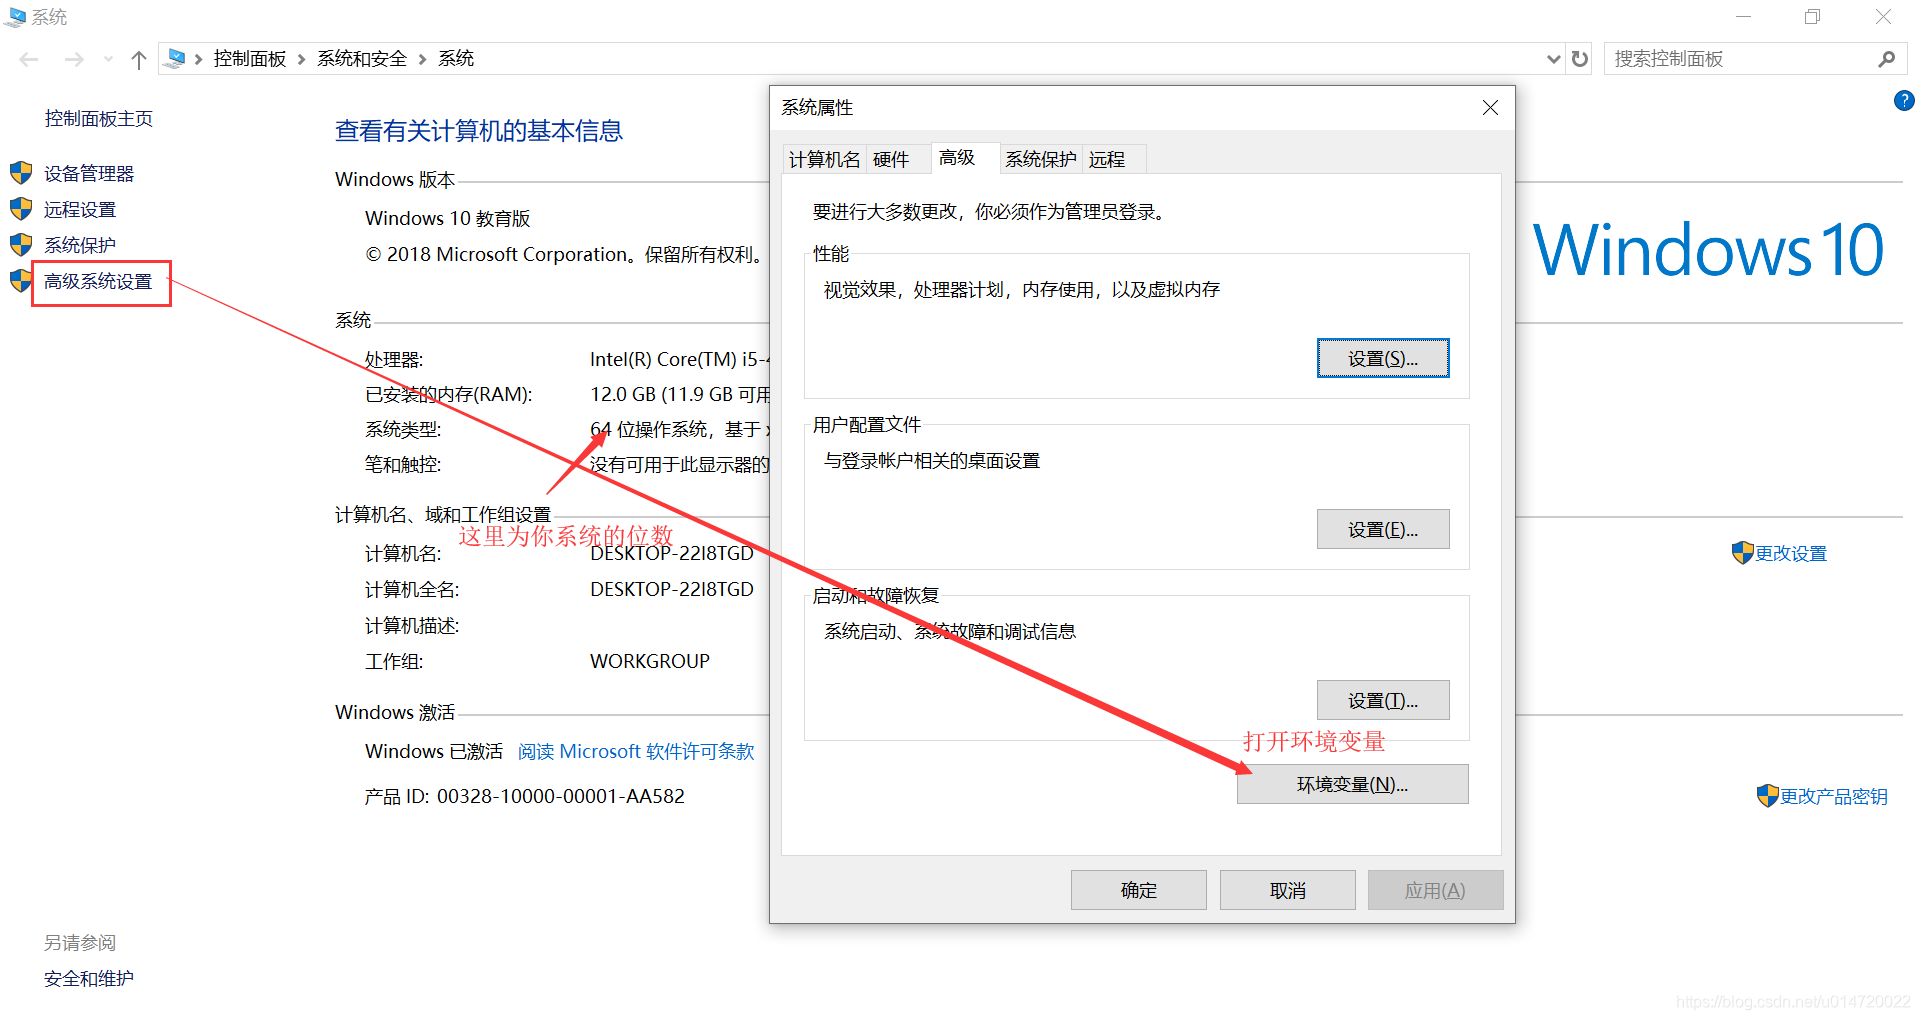Click the system window title icon

[x=15, y=17]
